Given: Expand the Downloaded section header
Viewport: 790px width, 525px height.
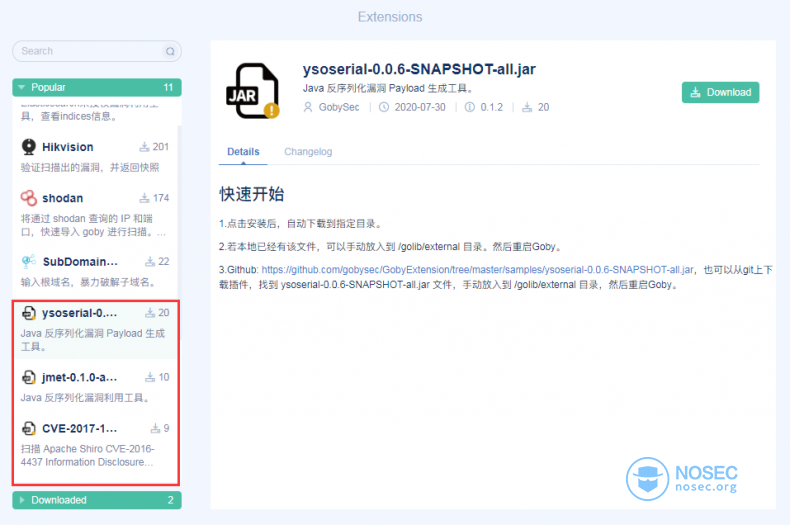Looking at the screenshot, I should point(97,500).
